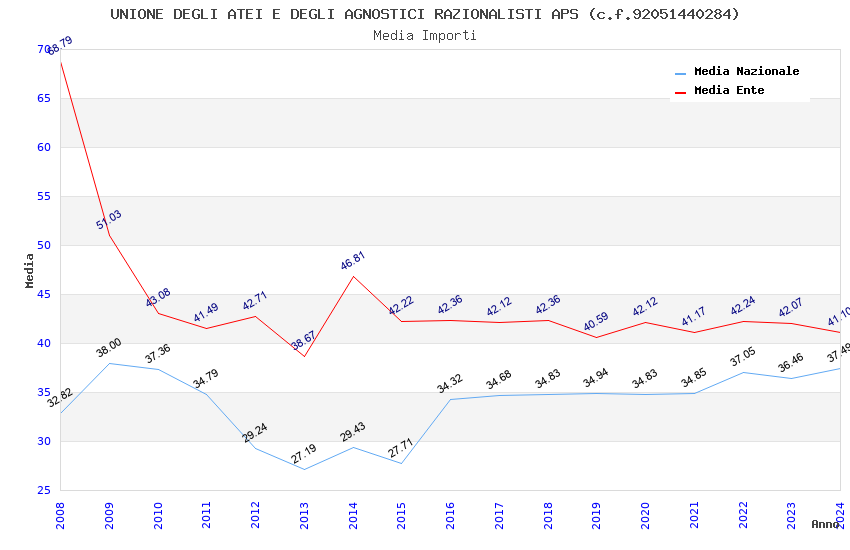Click the x-axis year label 2023
Screen dimensions: 850x550
pyautogui.click(x=791, y=515)
